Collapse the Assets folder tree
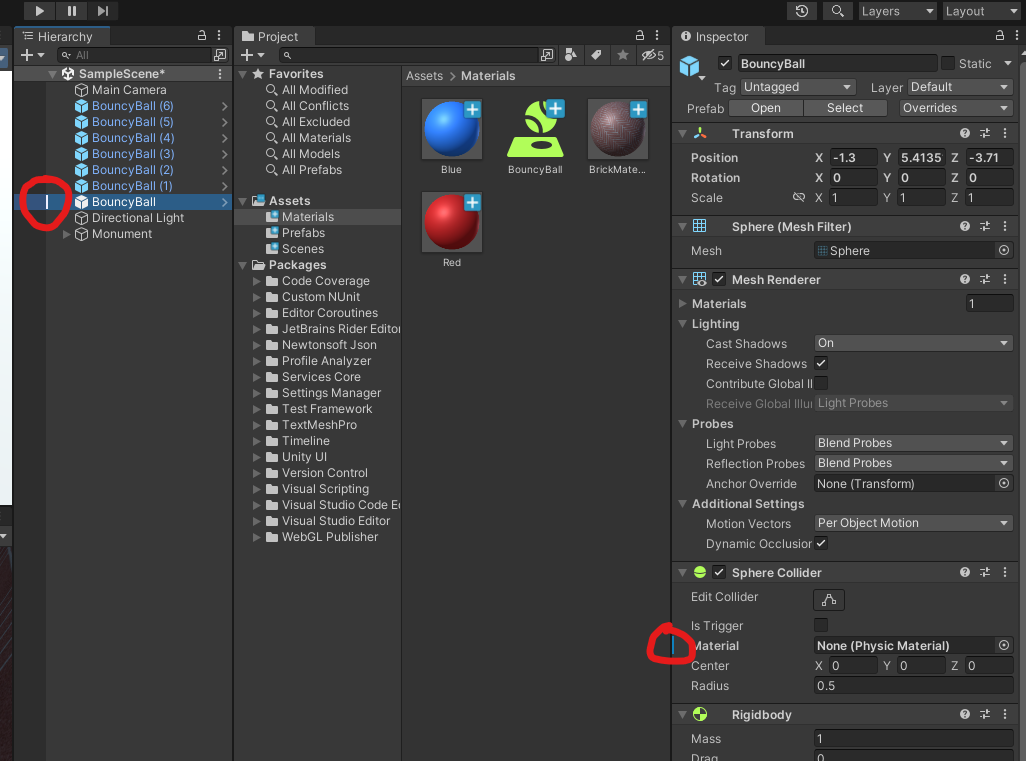1026x761 pixels. (243, 201)
